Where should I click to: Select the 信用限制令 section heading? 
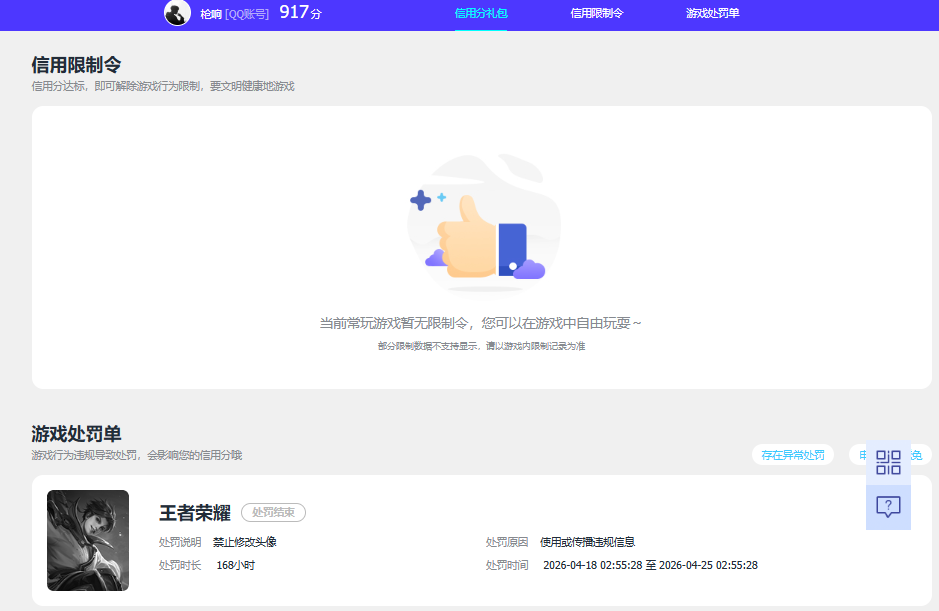[x=76, y=65]
